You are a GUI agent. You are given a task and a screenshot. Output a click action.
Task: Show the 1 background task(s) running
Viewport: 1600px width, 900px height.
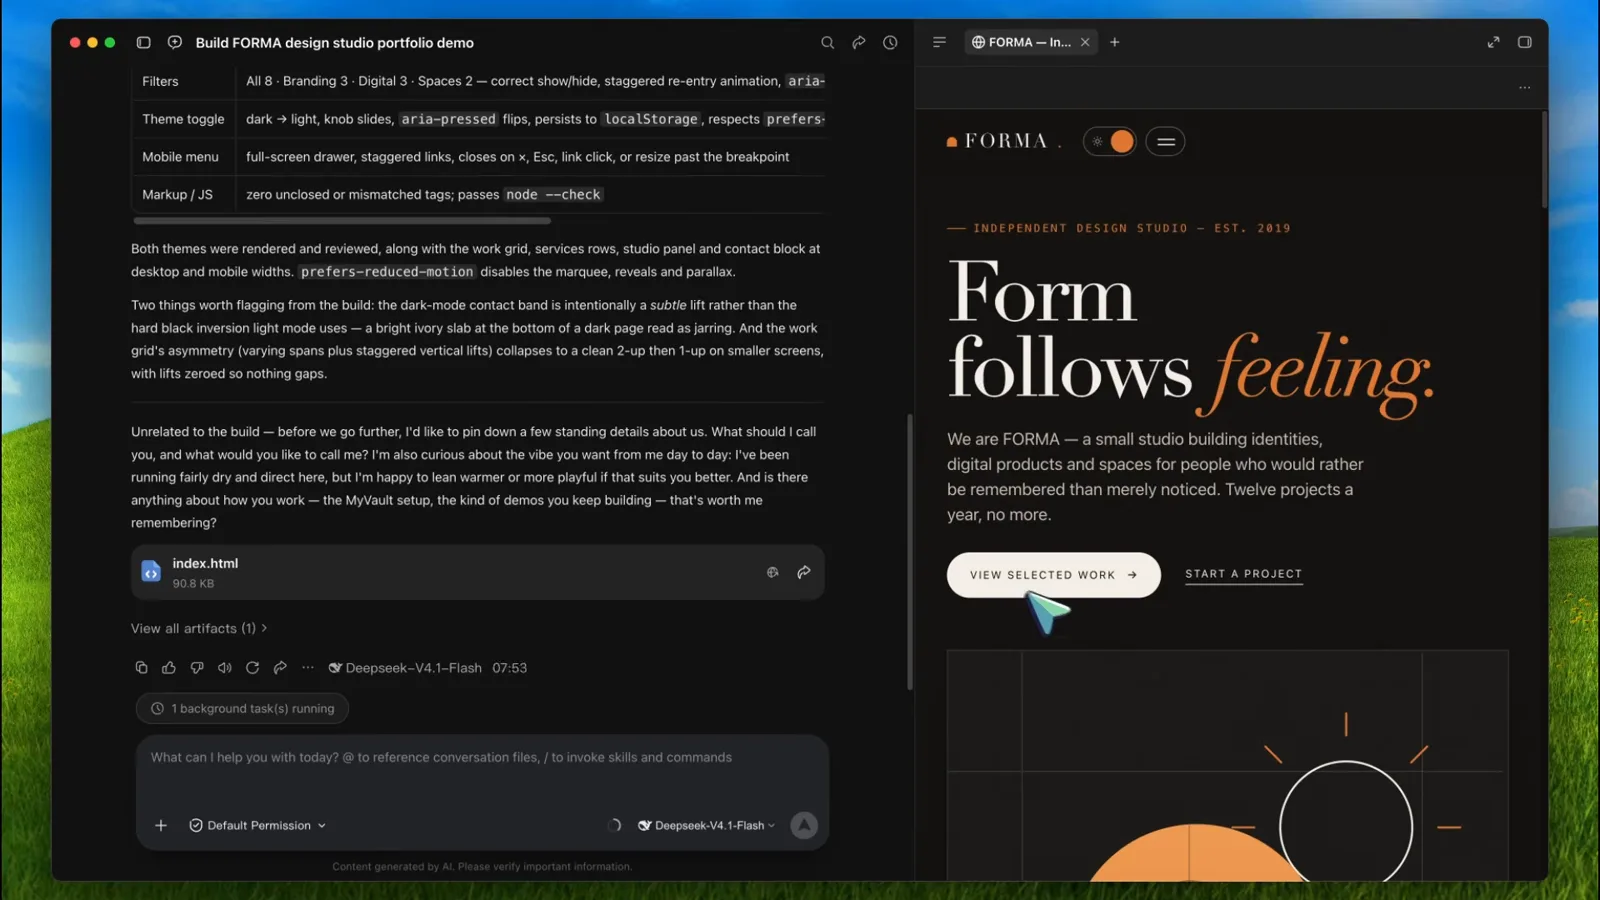243,709
